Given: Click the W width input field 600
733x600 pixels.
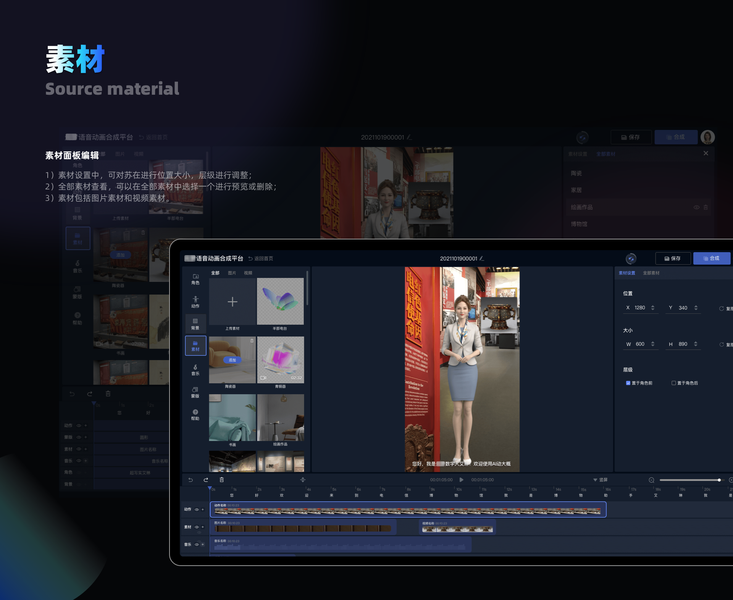Looking at the screenshot, I should 640,344.
